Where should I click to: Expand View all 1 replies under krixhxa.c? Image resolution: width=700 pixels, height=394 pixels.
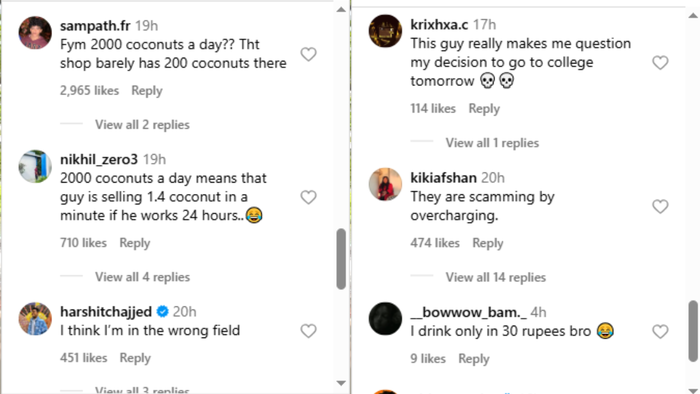tap(492, 143)
